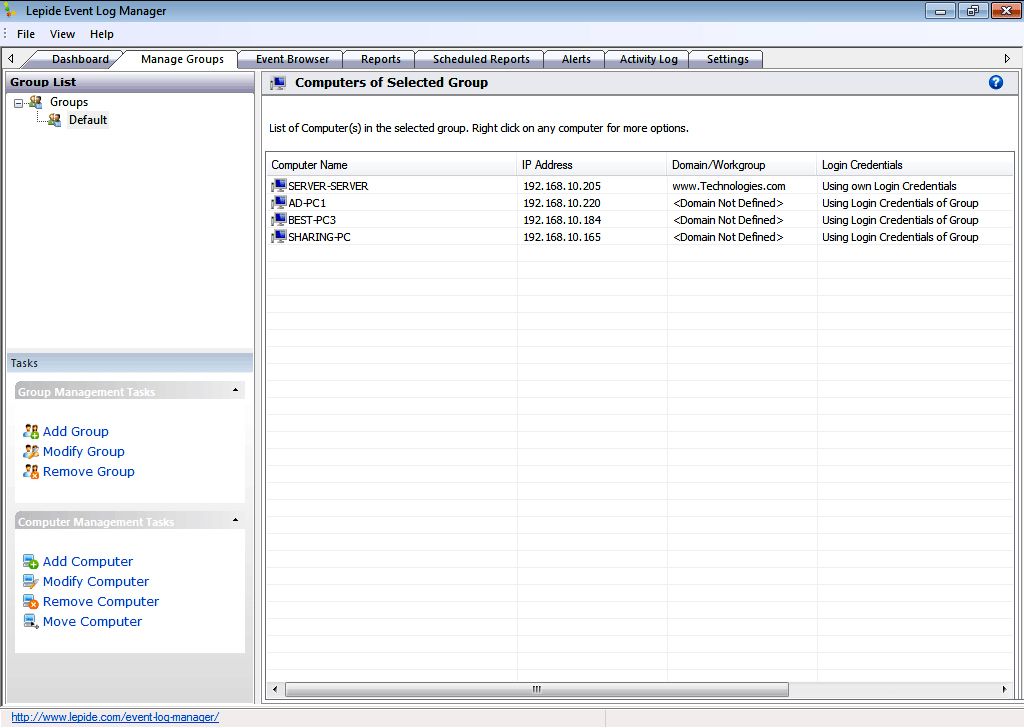Click the horizontal scrollbar thumb
This screenshot has width=1024, height=728.
pyautogui.click(x=537, y=689)
